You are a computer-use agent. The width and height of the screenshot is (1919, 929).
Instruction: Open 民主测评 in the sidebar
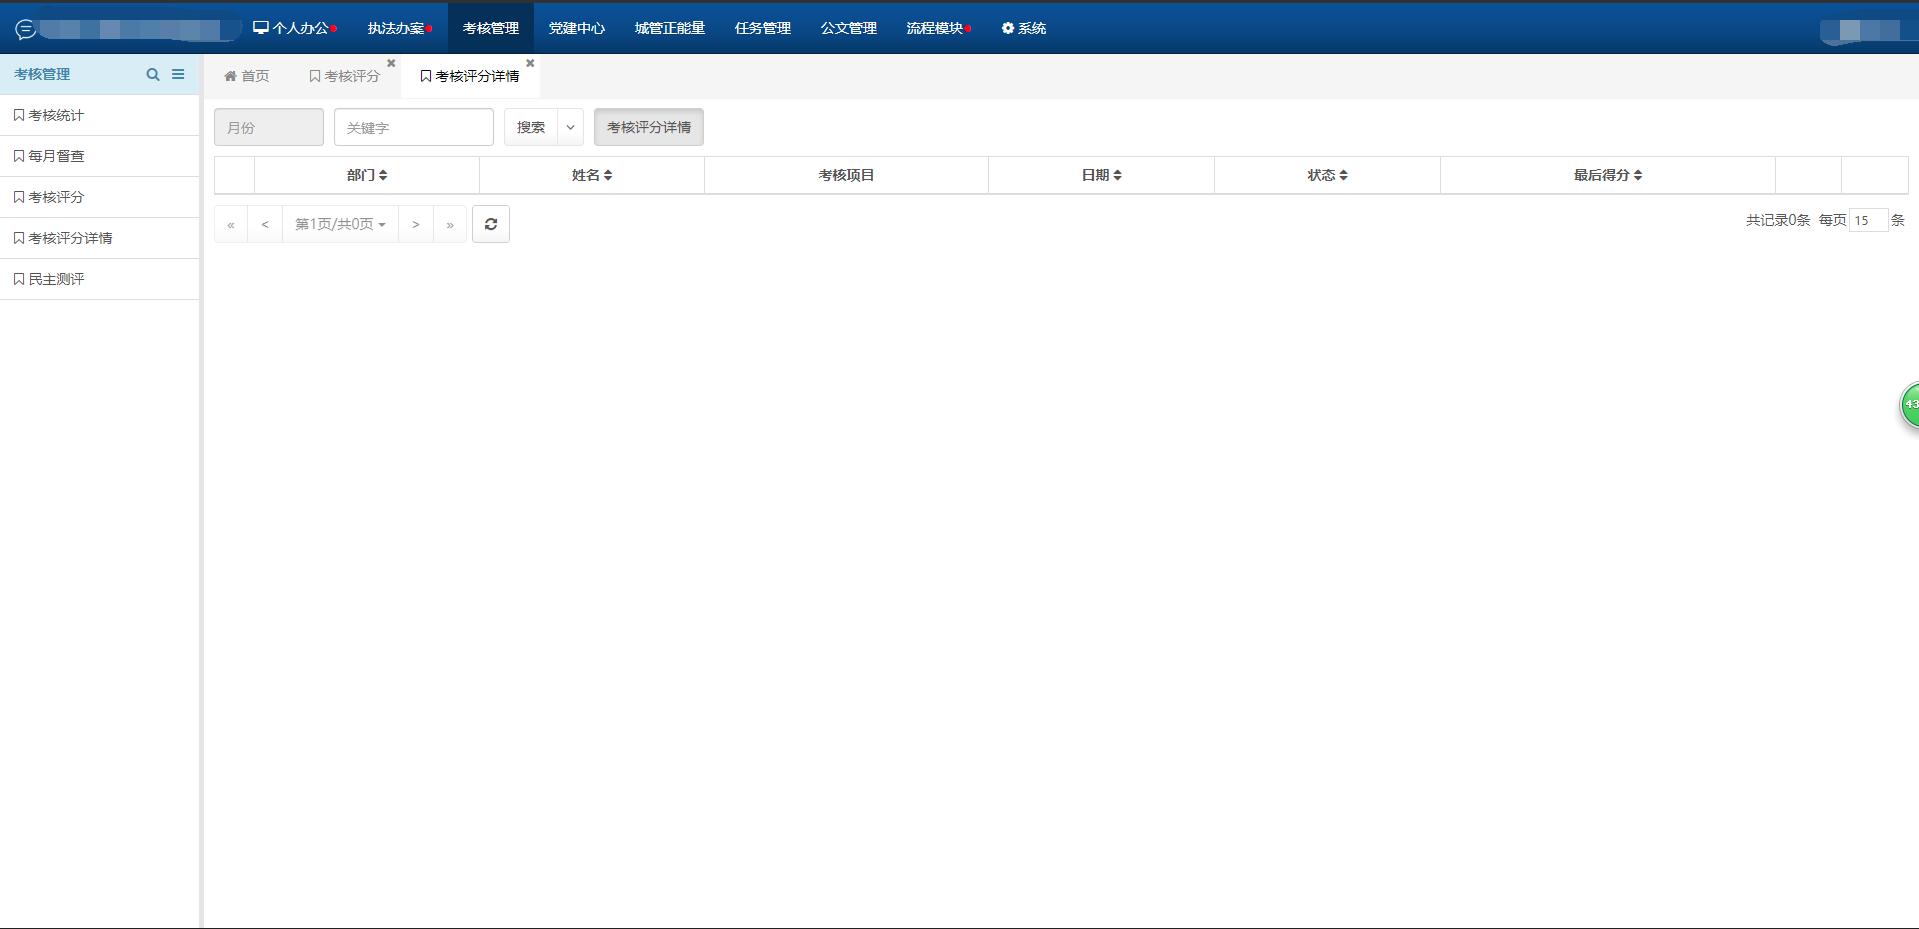[57, 279]
